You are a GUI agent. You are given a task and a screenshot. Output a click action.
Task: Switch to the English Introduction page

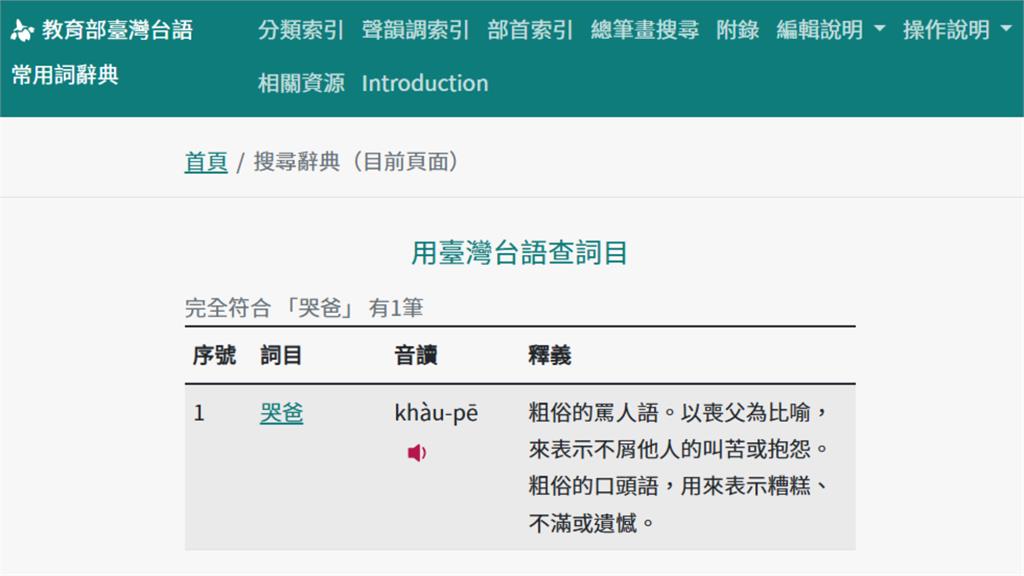tap(425, 83)
